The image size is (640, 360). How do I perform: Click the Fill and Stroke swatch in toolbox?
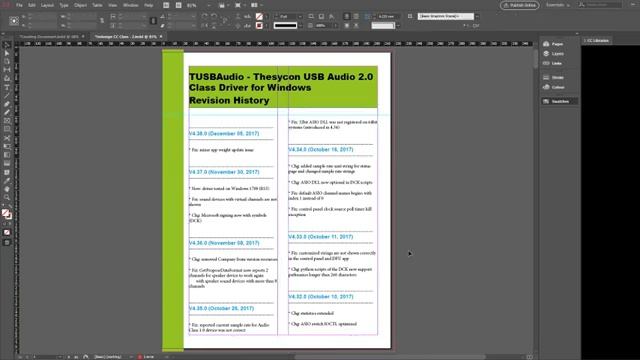click(7, 214)
